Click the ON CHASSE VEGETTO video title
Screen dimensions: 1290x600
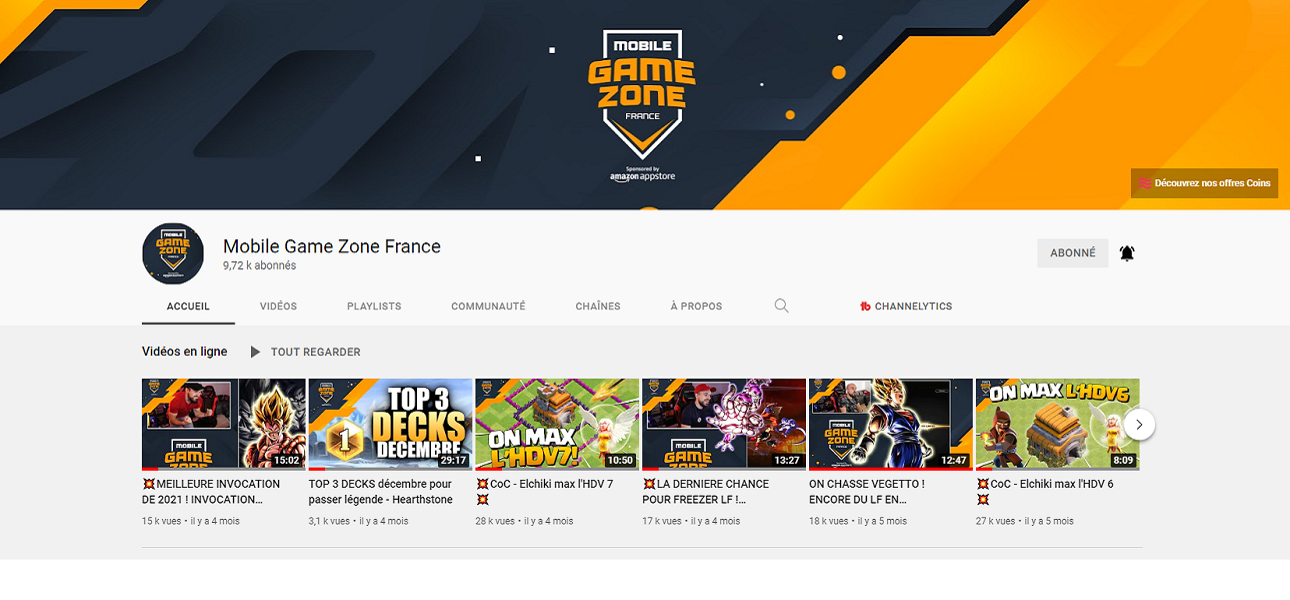(867, 492)
